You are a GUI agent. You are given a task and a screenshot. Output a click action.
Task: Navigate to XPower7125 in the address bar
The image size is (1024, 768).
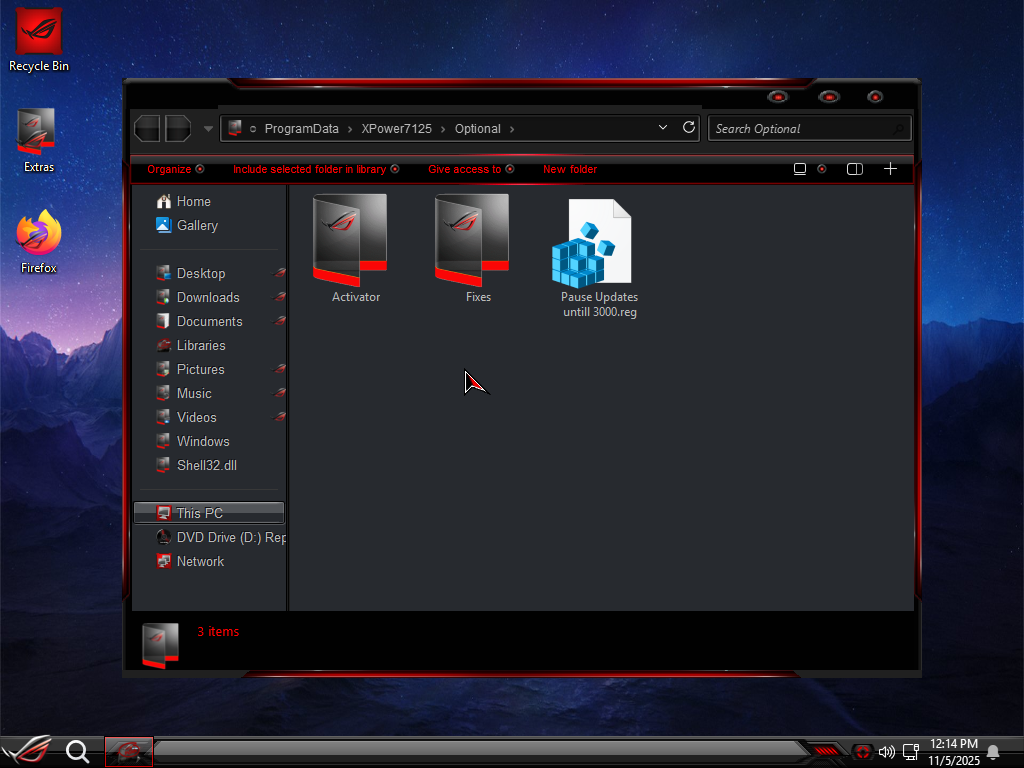pos(396,129)
